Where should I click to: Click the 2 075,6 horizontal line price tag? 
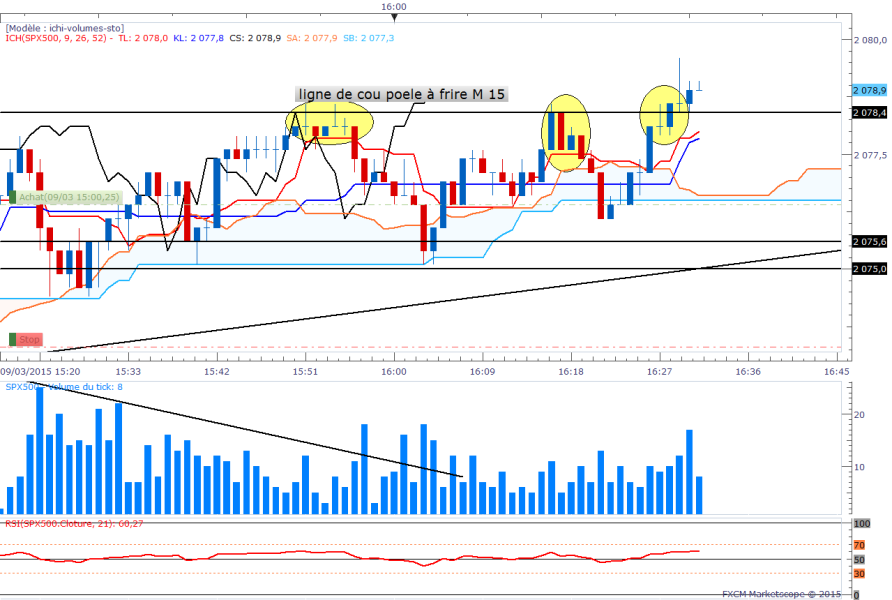coord(869,242)
